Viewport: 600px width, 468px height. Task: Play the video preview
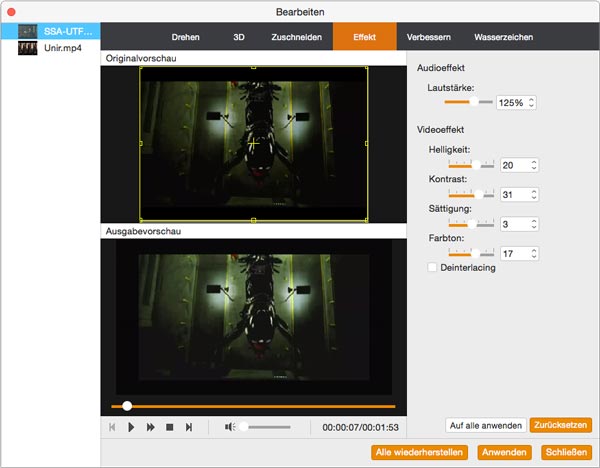click(x=131, y=427)
